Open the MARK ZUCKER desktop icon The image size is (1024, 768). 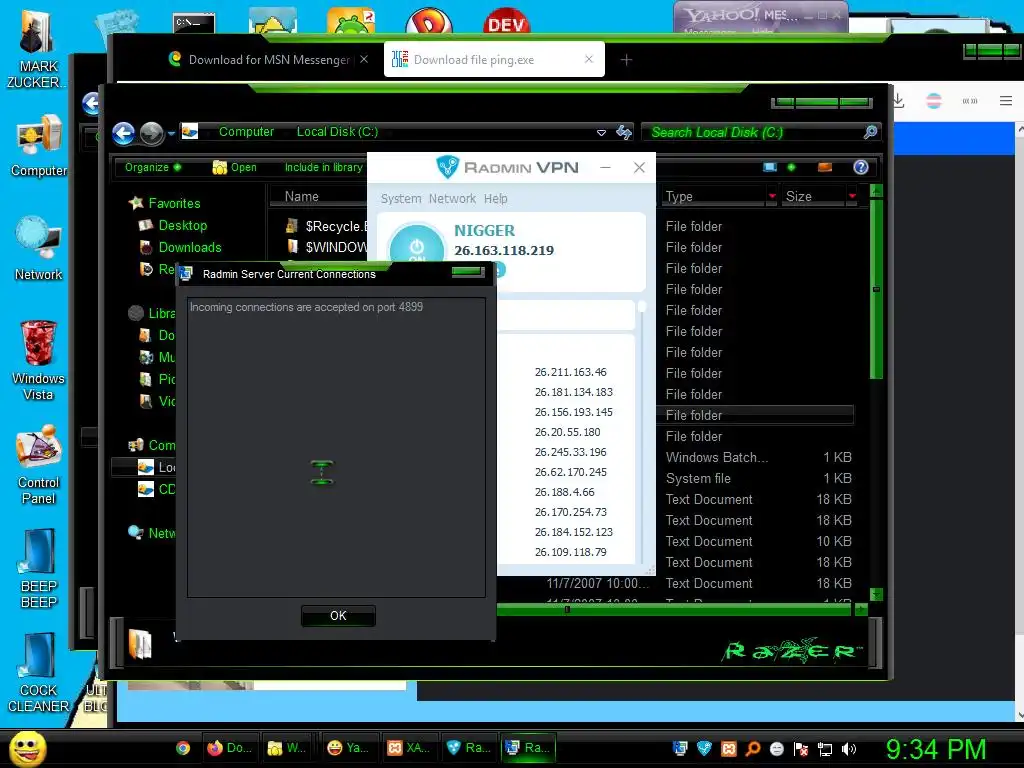pos(36,50)
